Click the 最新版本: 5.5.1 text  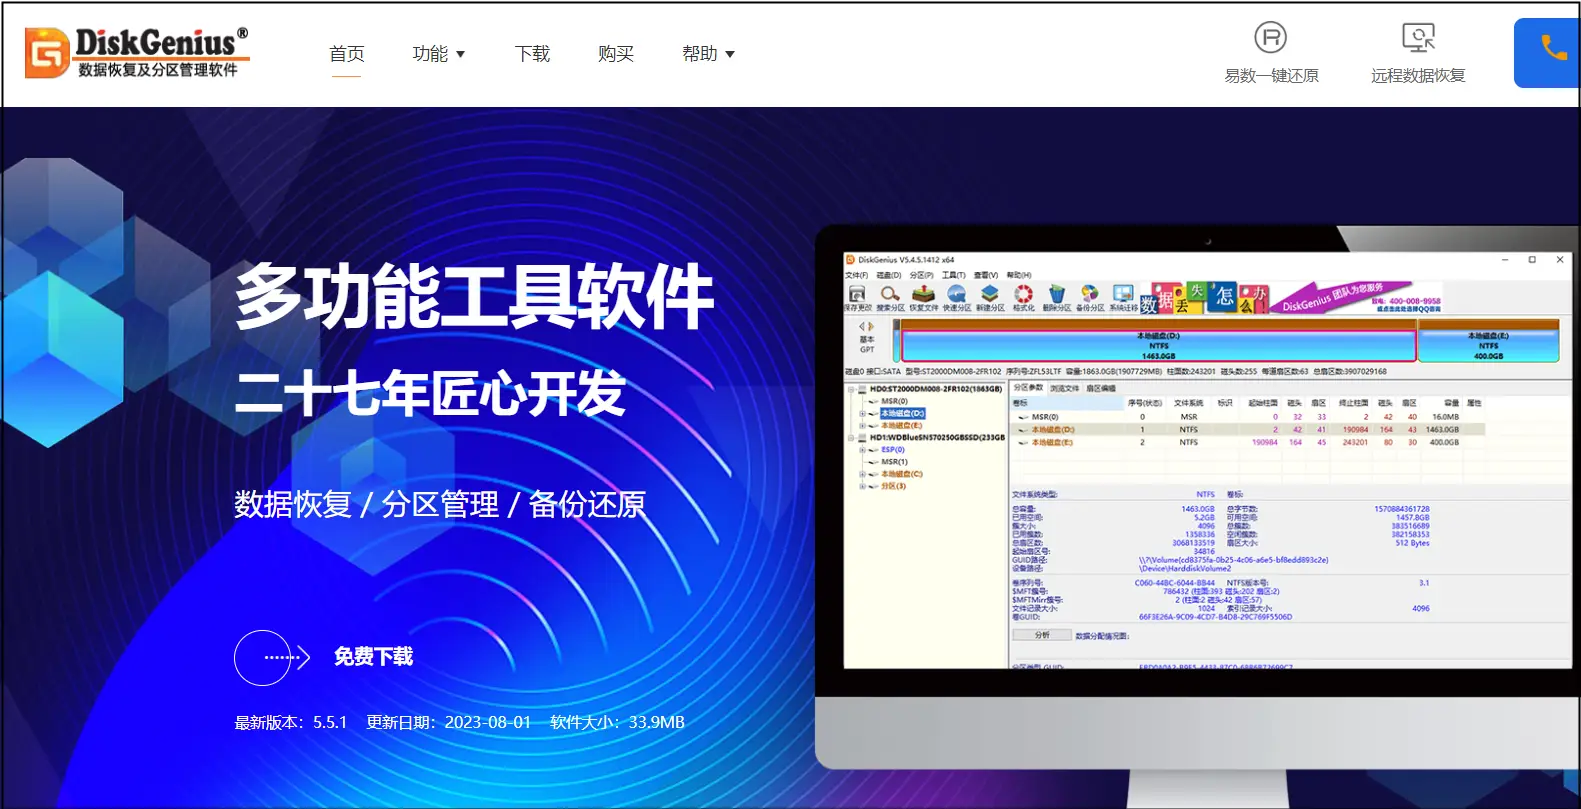[x=291, y=722]
